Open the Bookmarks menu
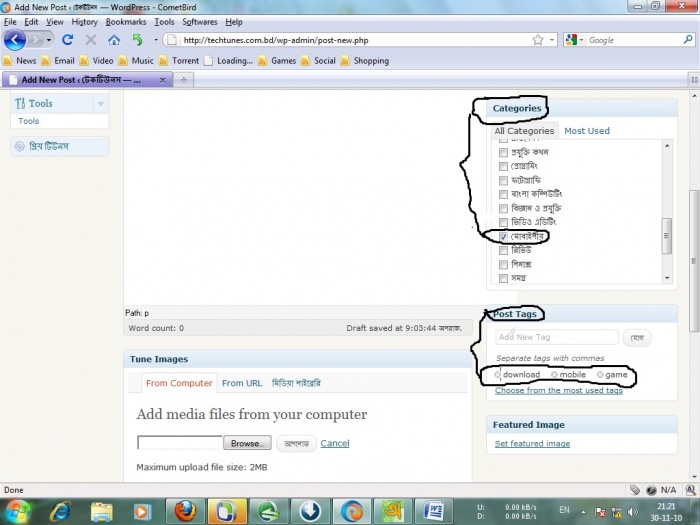This screenshot has height=525, width=700. [126, 22]
